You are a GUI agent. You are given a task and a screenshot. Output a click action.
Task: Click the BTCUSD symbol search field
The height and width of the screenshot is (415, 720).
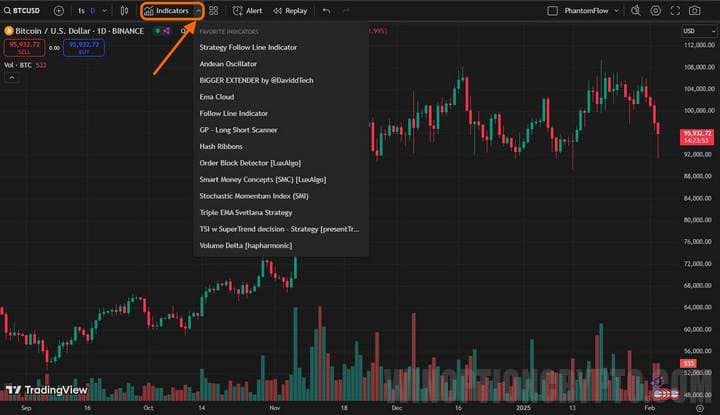tap(26, 10)
